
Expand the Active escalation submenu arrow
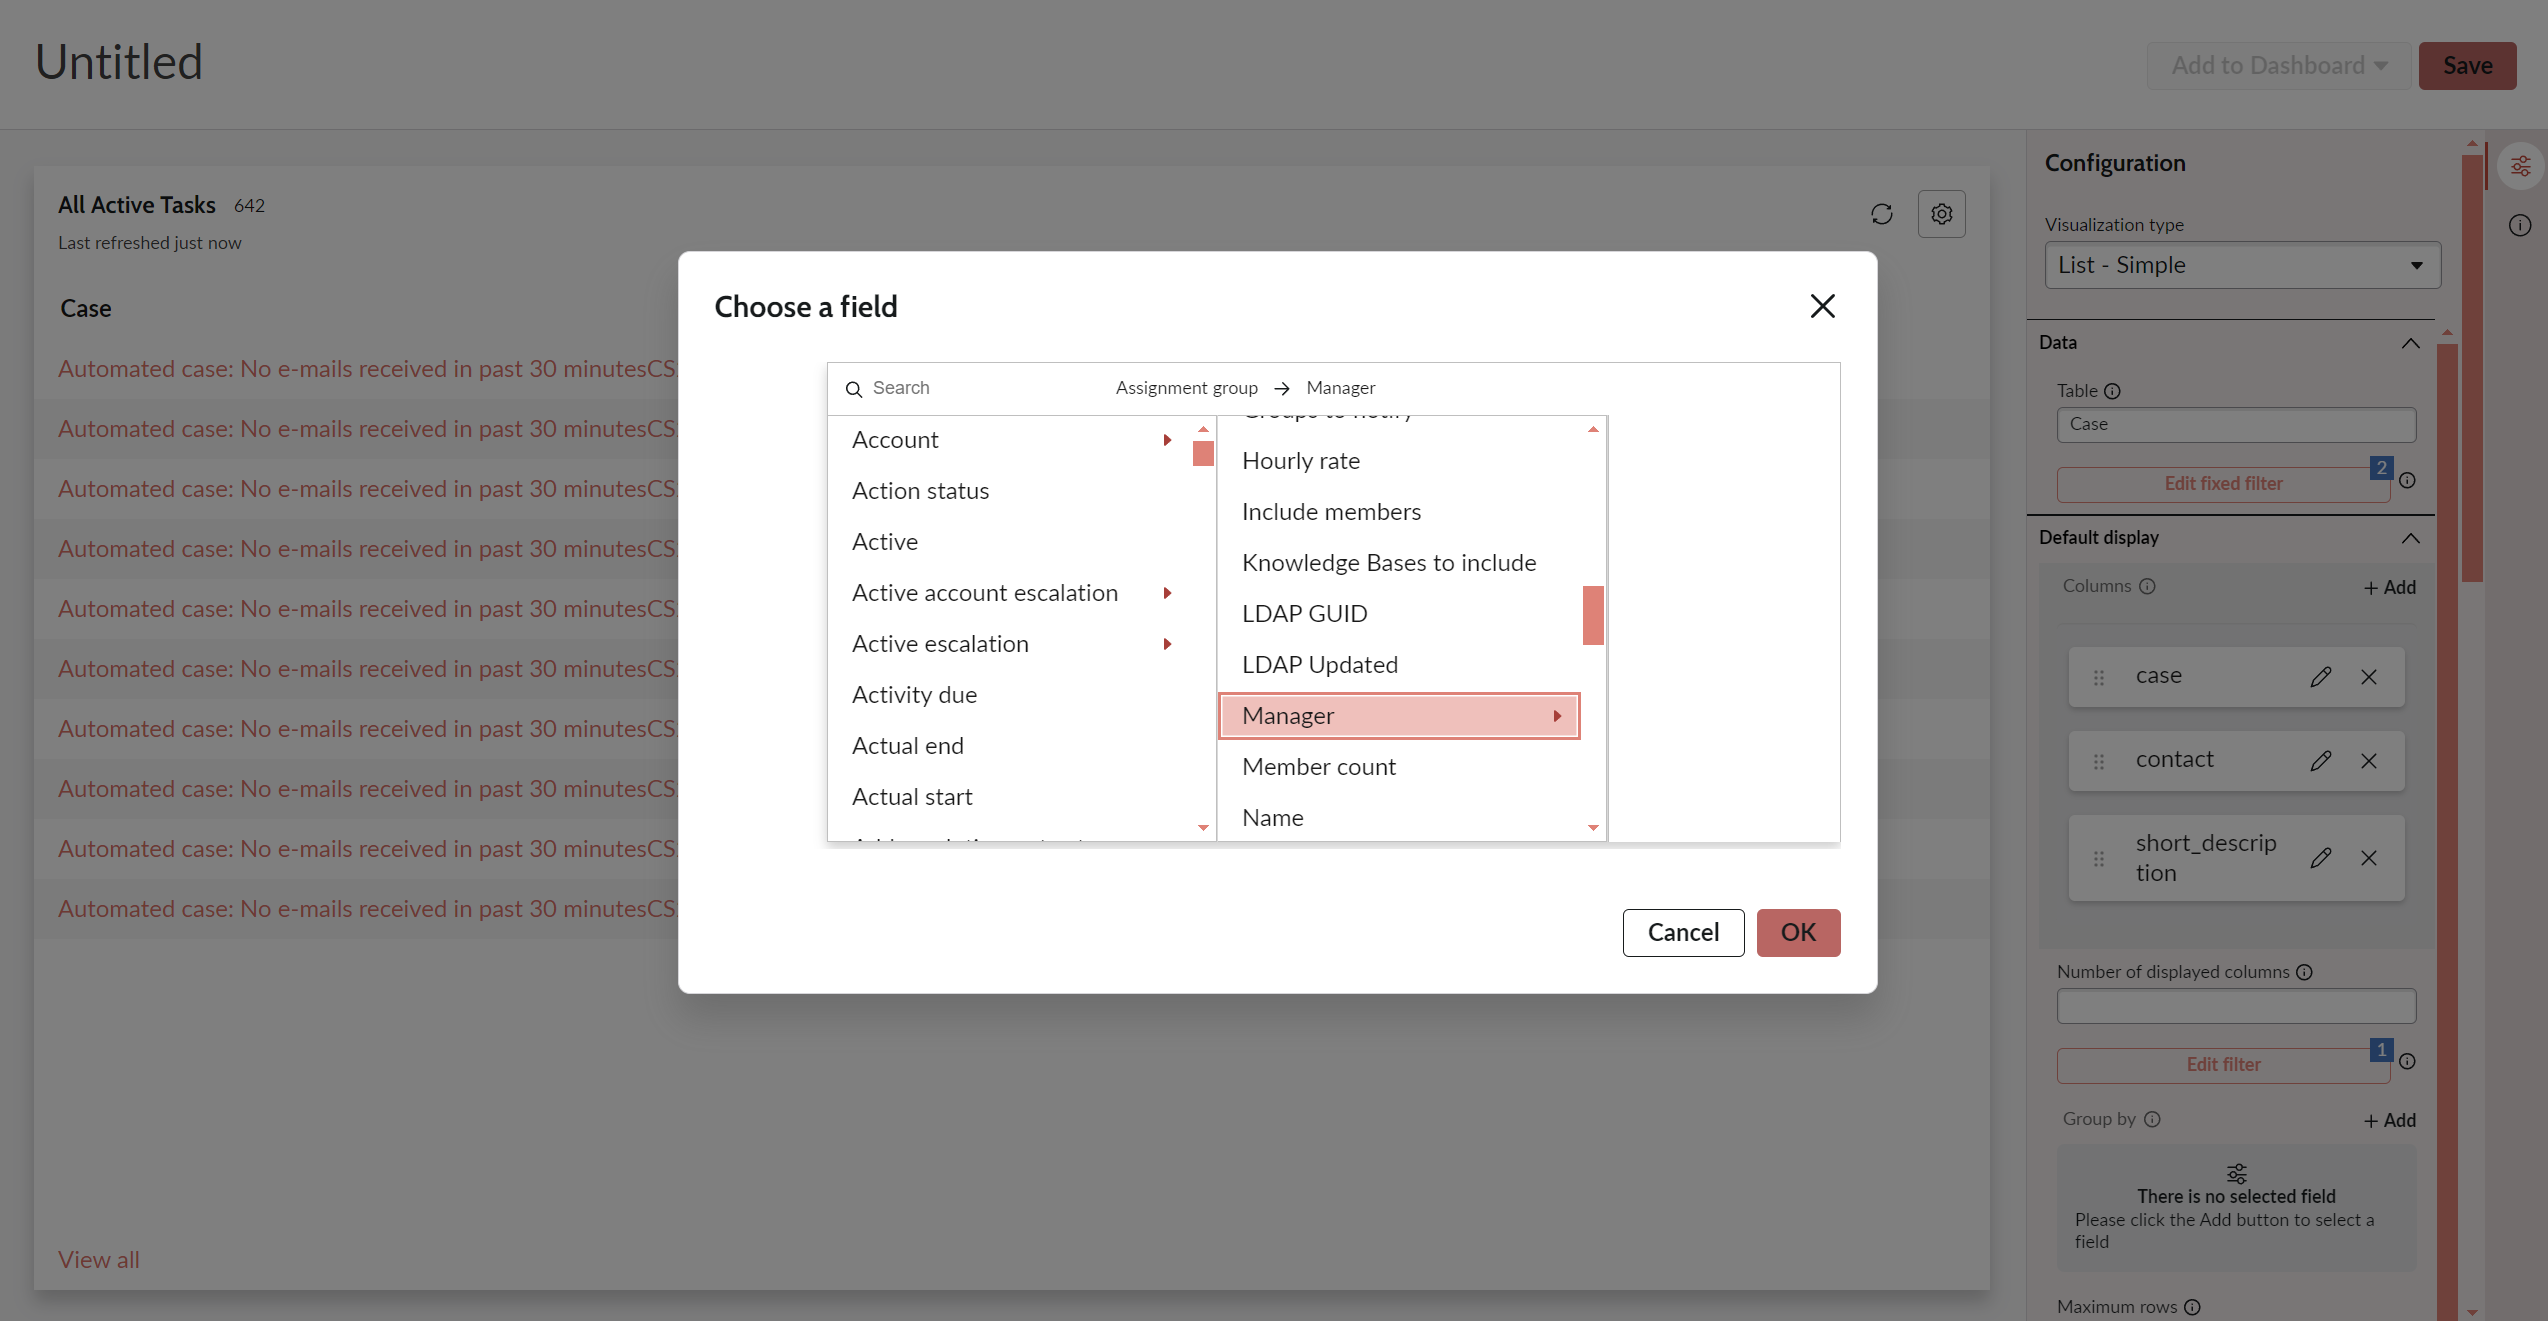click(x=1166, y=644)
